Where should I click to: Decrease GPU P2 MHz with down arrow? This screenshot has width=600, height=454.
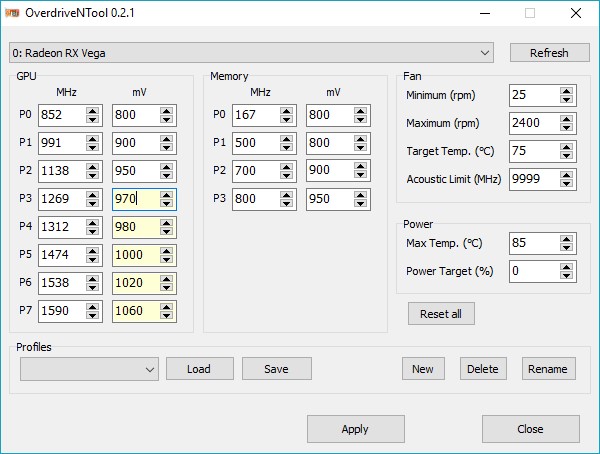(92, 175)
